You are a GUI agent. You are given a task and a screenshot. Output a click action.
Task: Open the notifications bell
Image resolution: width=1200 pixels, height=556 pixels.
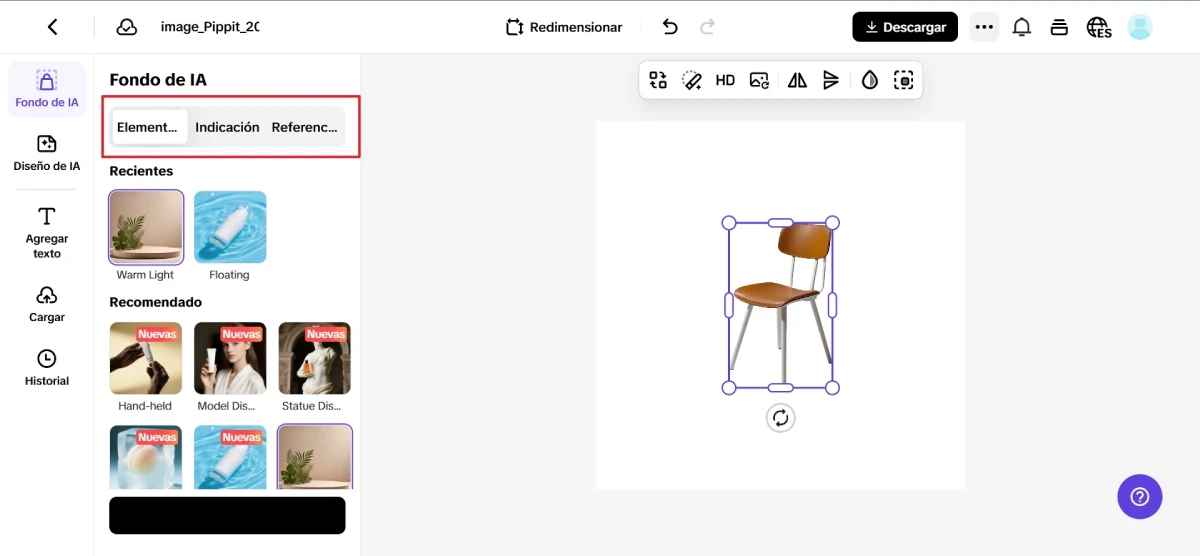[1021, 27]
